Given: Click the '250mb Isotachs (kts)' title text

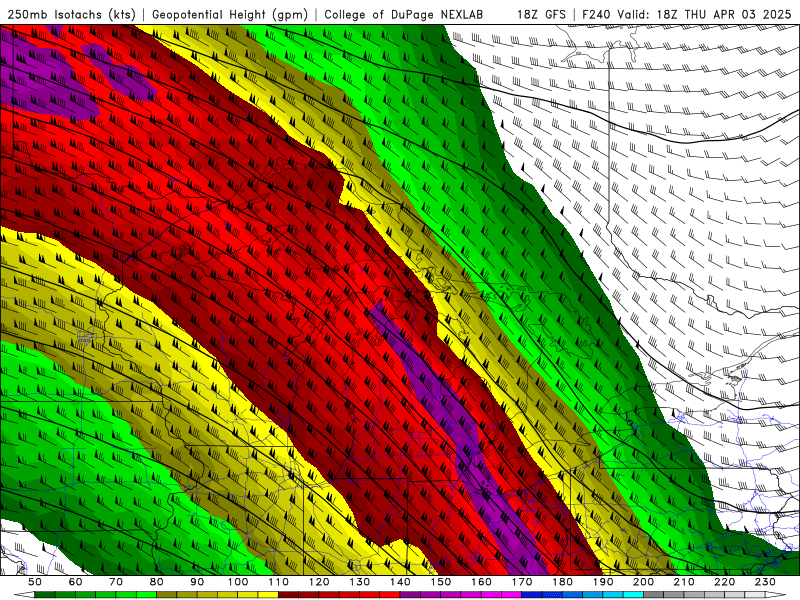Looking at the screenshot, I should point(72,15).
